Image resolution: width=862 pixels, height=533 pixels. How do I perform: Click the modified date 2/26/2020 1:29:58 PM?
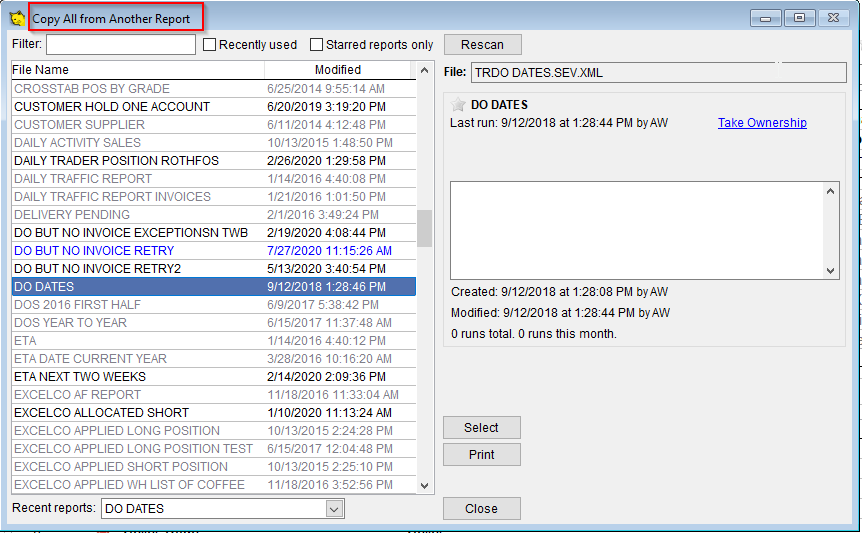[x=327, y=160]
